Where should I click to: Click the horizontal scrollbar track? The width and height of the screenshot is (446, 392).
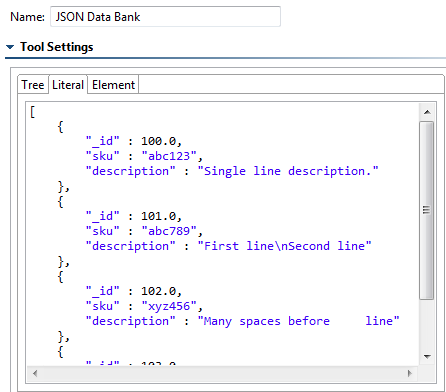(x=222, y=373)
